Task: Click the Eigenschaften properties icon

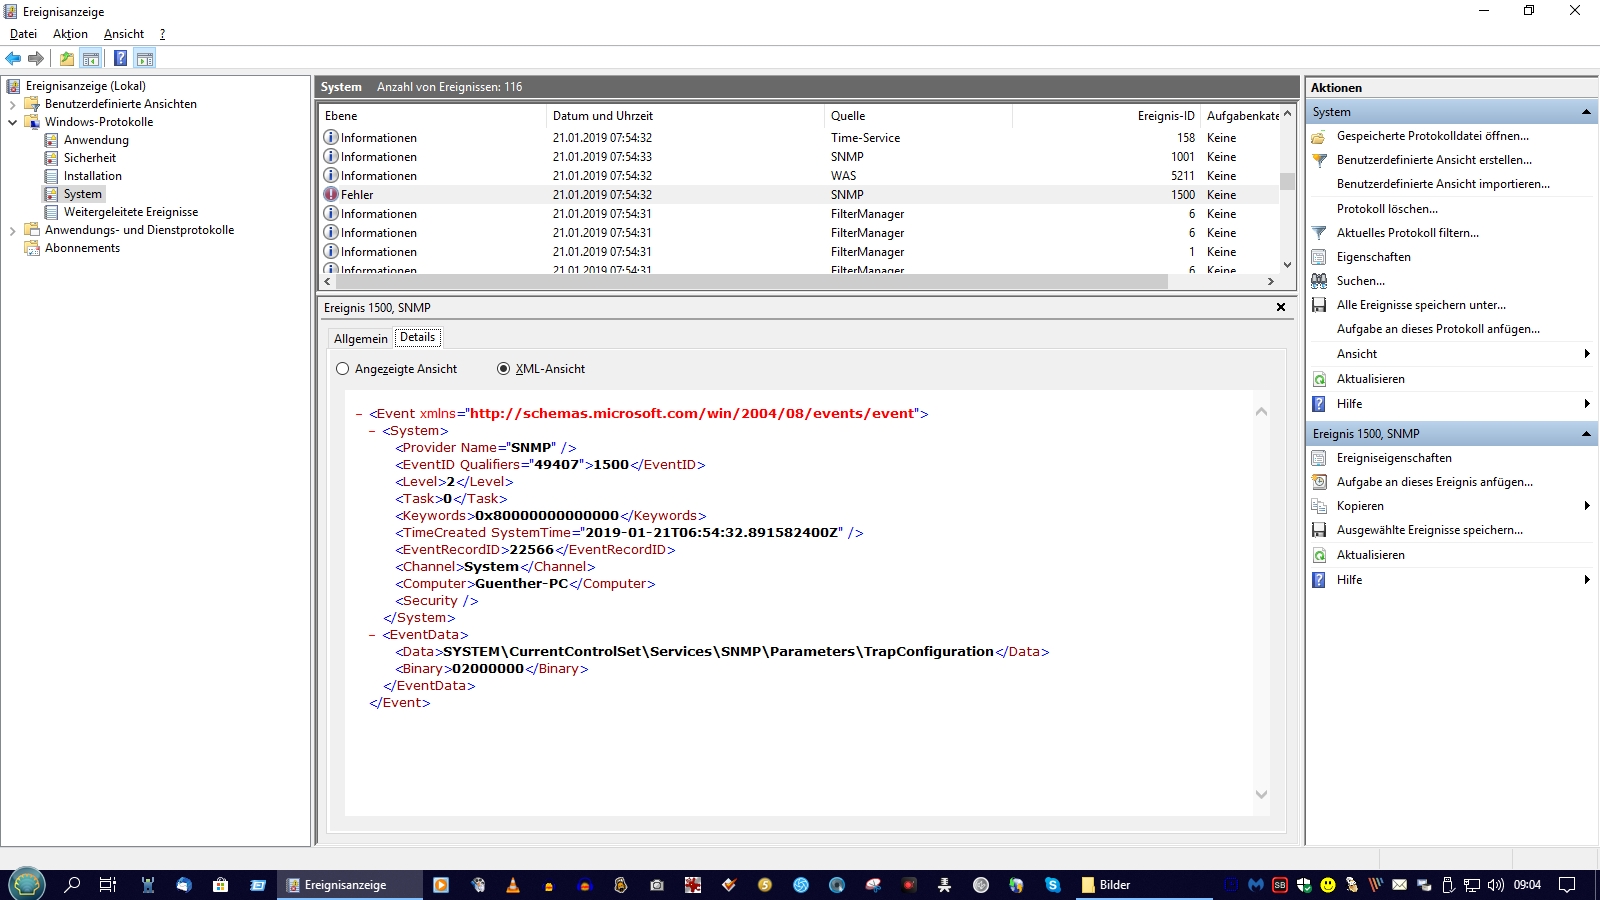Action: tap(1319, 257)
